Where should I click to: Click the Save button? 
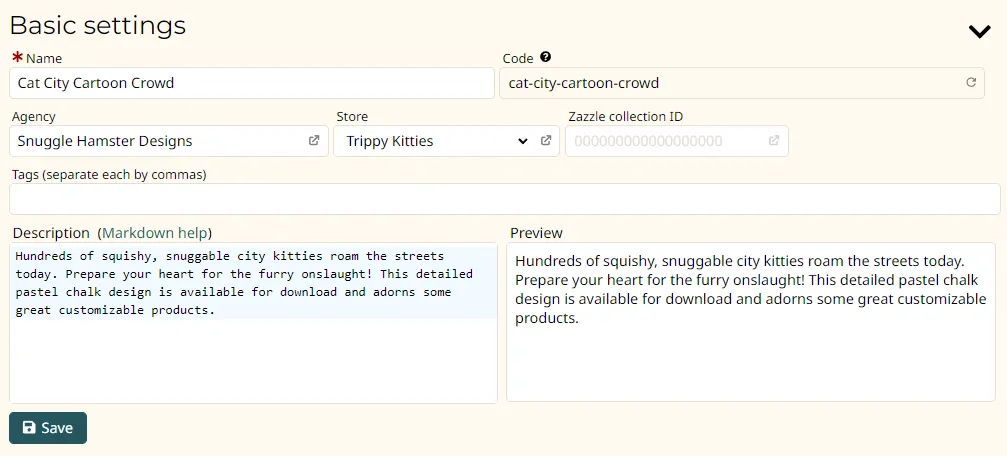[x=48, y=428]
